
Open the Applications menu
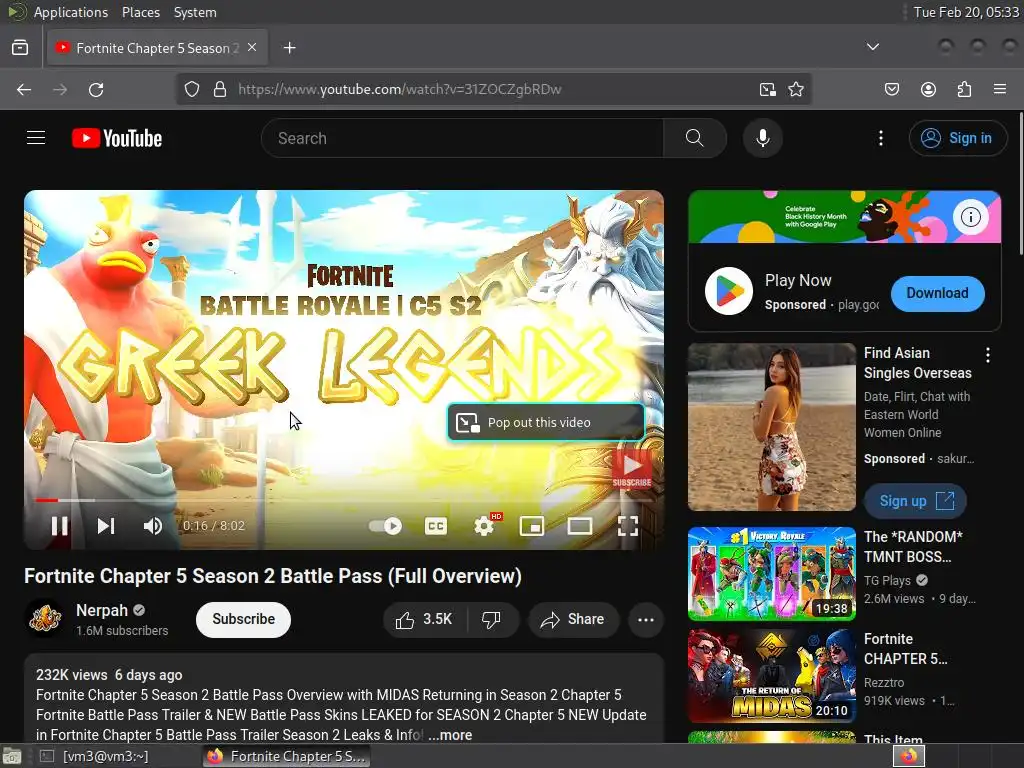71,12
